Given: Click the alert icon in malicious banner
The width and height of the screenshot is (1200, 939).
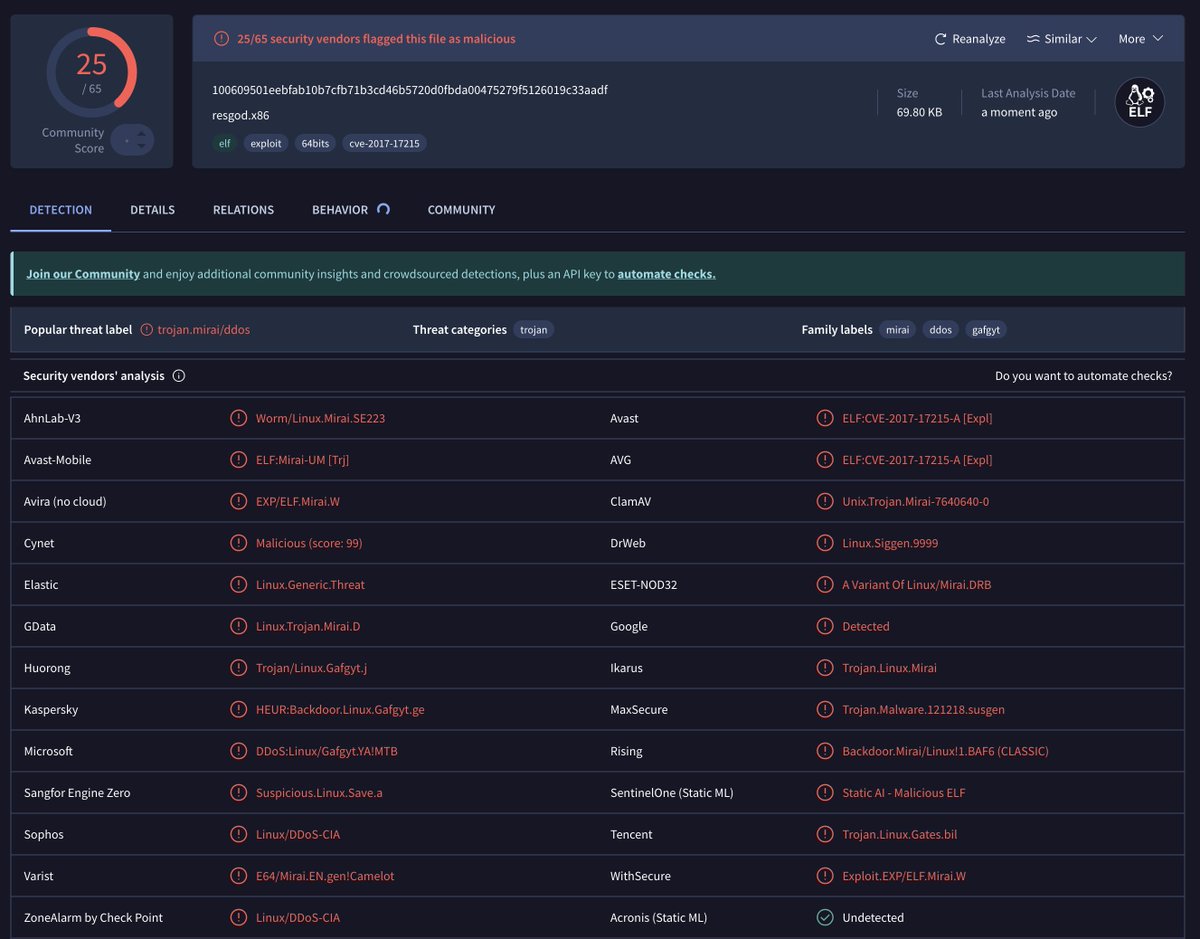Looking at the screenshot, I should click(x=221, y=39).
